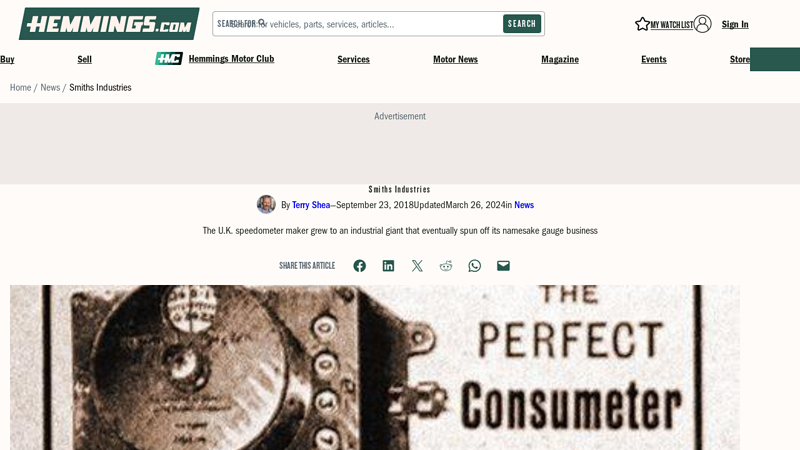This screenshot has height=450, width=800.
Task: Share article by email icon
Action: pos(503,266)
